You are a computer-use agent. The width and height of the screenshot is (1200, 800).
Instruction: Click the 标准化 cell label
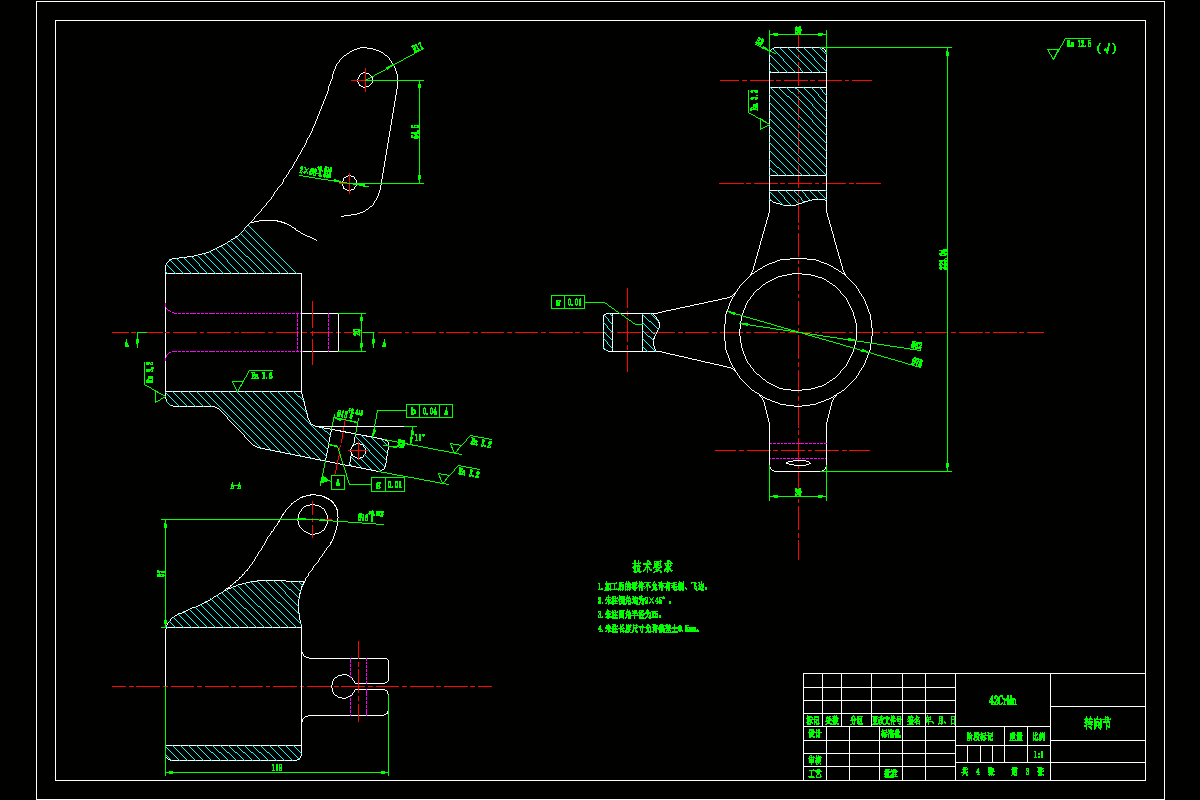click(890, 733)
